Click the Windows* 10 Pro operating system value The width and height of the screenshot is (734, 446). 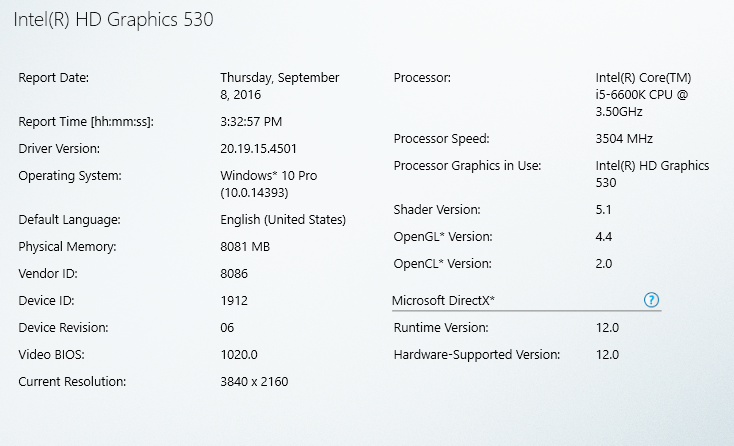pyautogui.click(x=269, y=184)
